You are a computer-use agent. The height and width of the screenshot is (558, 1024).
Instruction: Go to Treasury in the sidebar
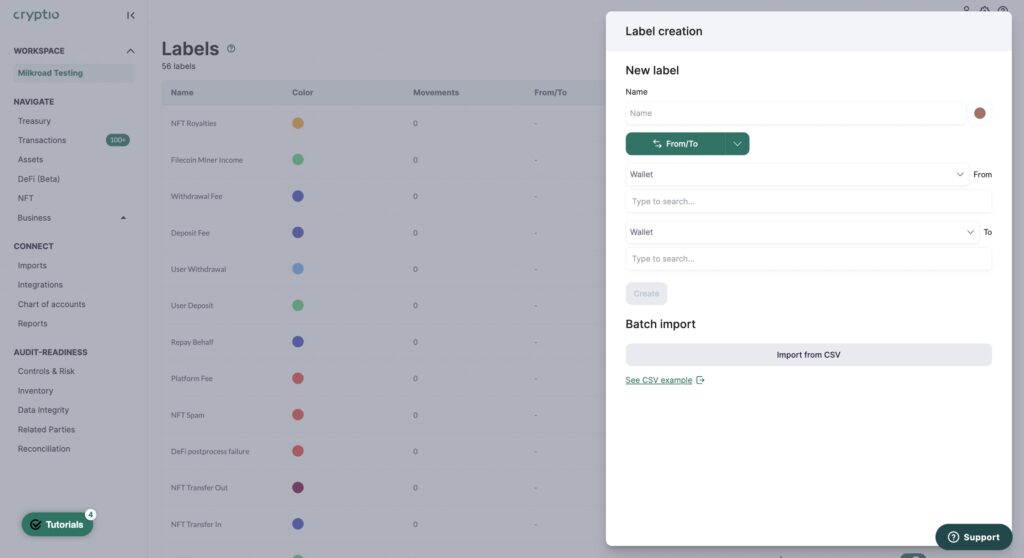34,121
